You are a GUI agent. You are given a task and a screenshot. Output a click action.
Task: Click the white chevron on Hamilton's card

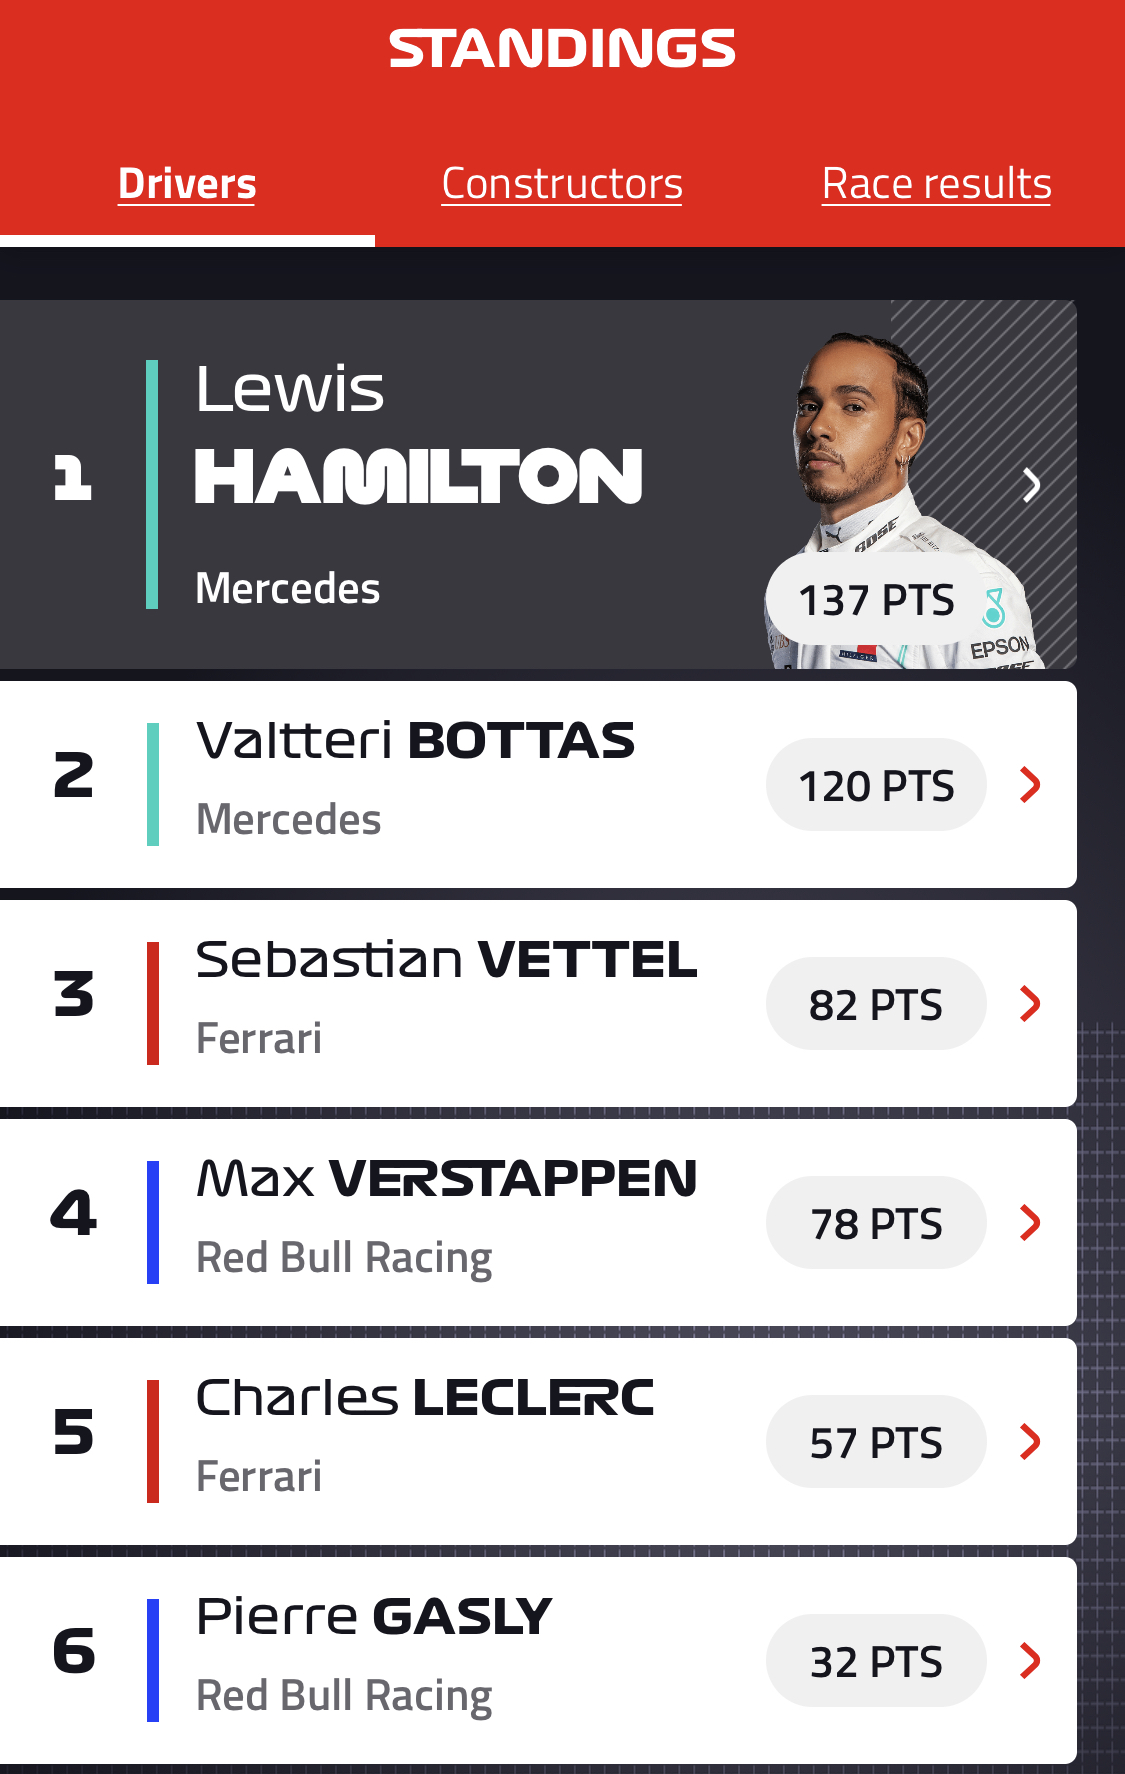[x=1031, y=485]
